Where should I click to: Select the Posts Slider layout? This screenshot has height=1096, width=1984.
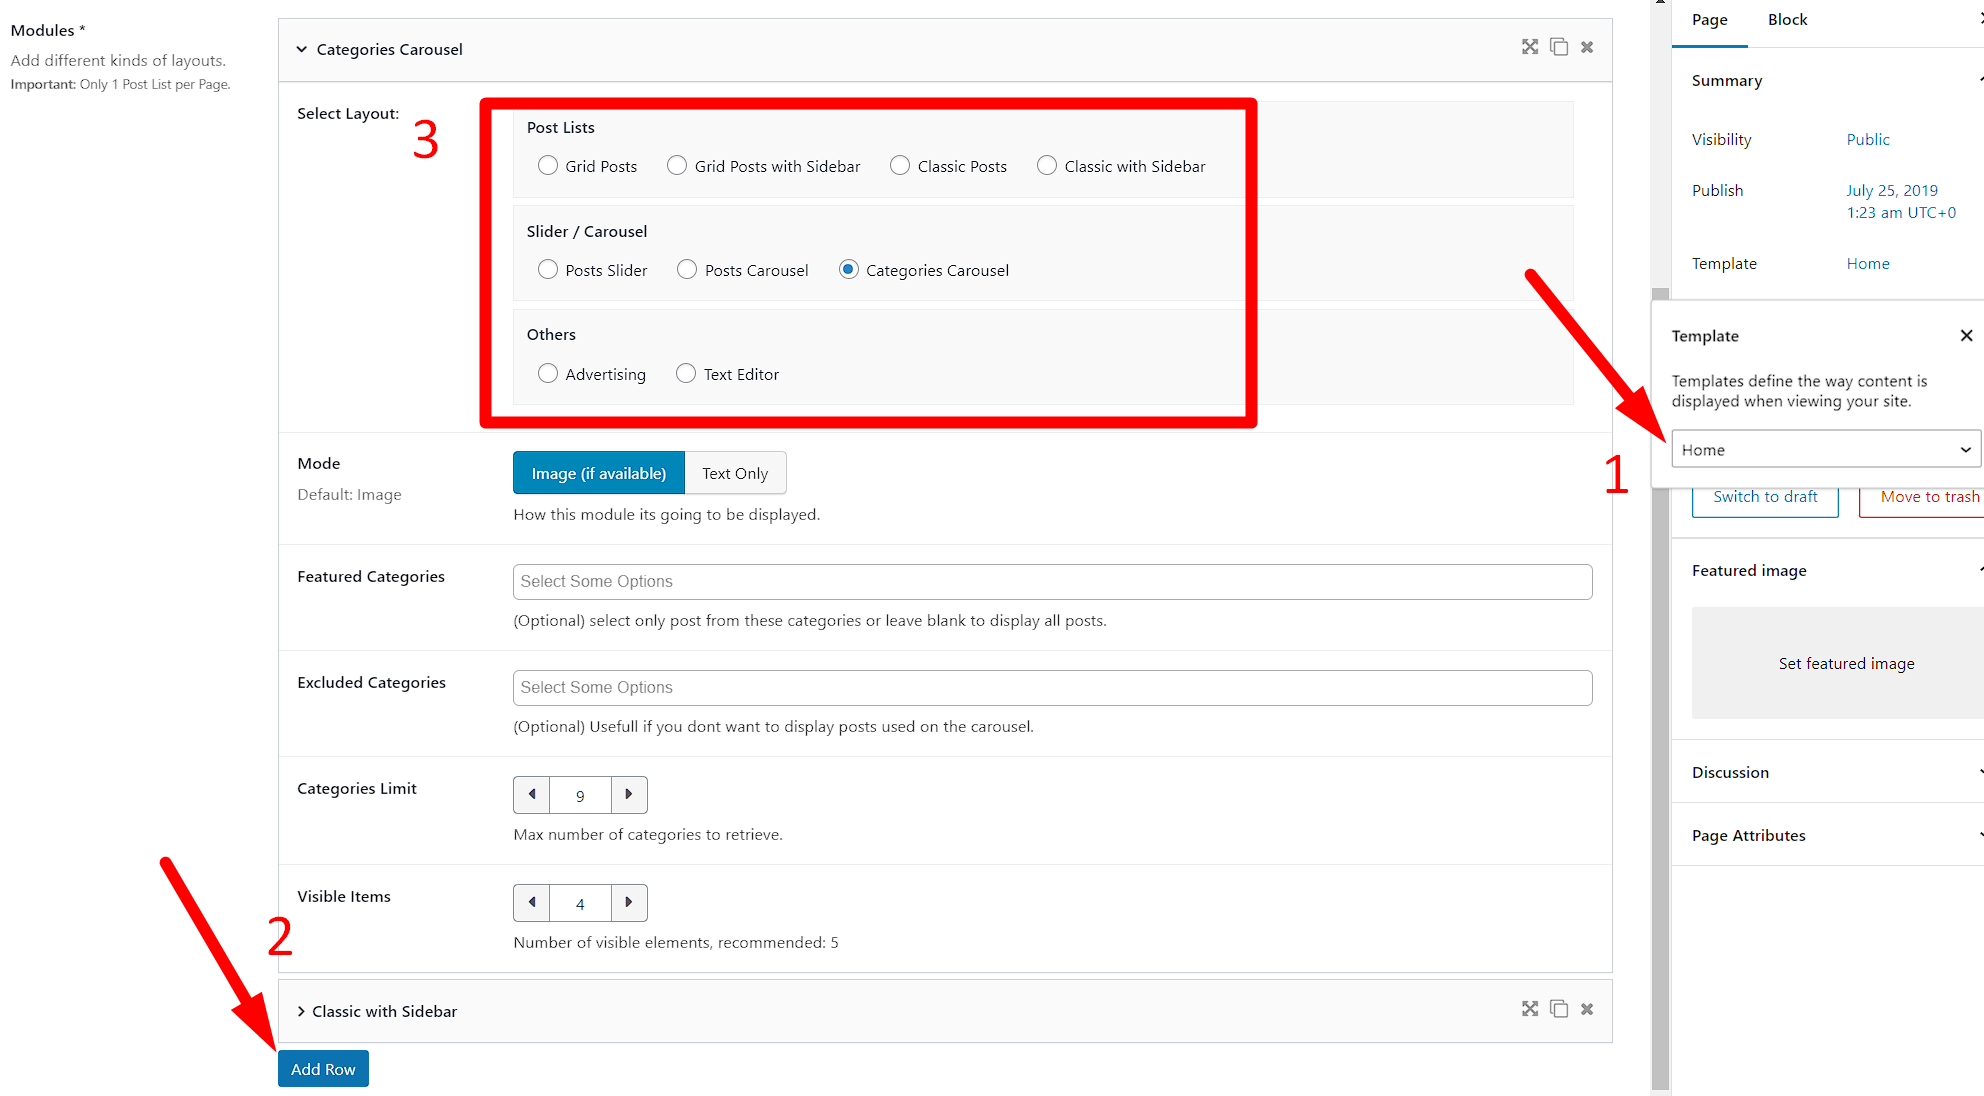coord(548,270)
